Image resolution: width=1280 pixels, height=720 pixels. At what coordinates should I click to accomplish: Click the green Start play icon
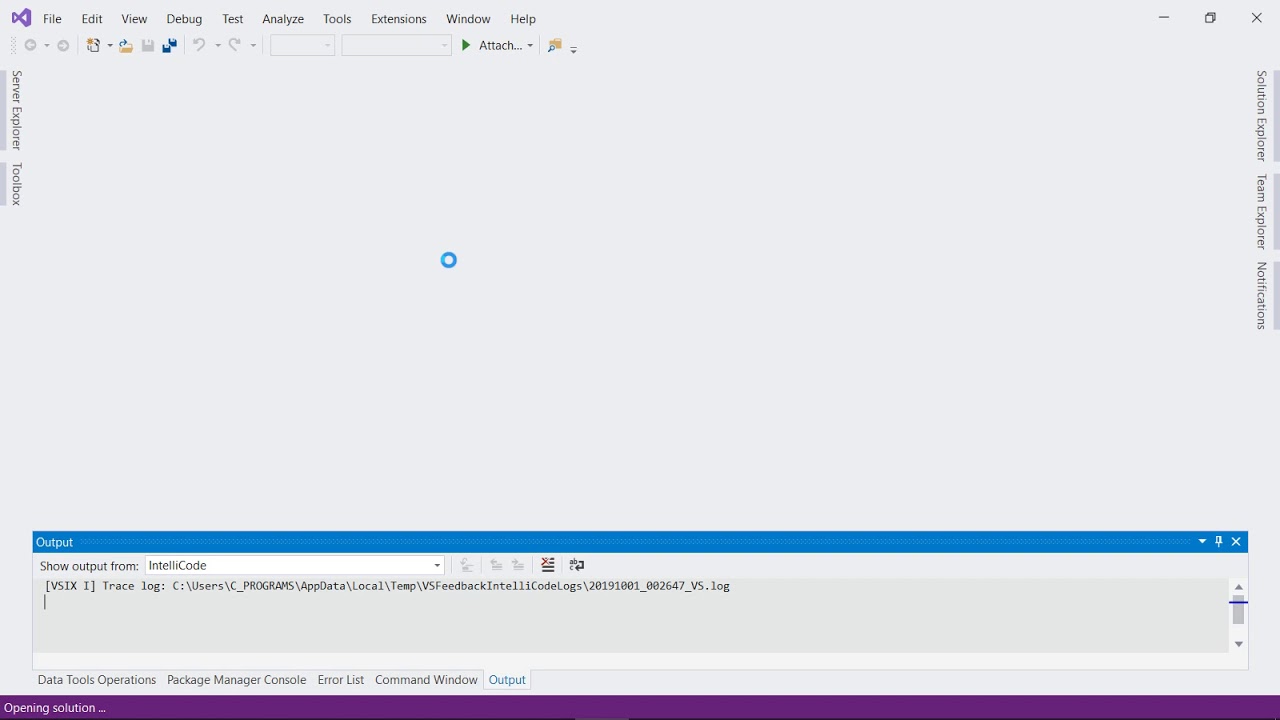tap(466, 45)
